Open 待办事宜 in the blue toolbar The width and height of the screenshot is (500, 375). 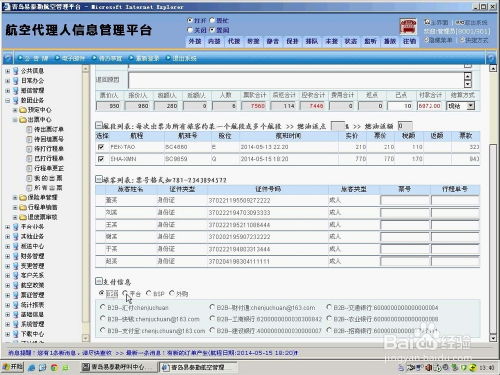pos(110,59)
